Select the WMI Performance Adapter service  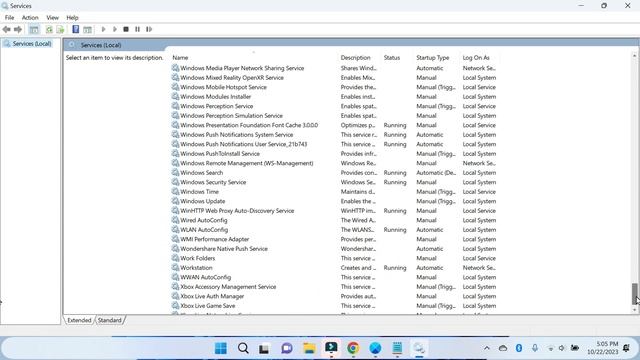pos(215,239)
